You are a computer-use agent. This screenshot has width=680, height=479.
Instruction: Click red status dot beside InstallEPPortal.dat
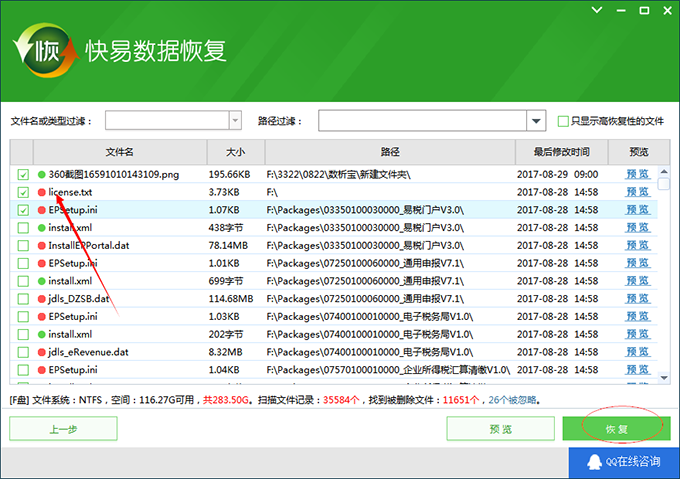coord(42,246)
